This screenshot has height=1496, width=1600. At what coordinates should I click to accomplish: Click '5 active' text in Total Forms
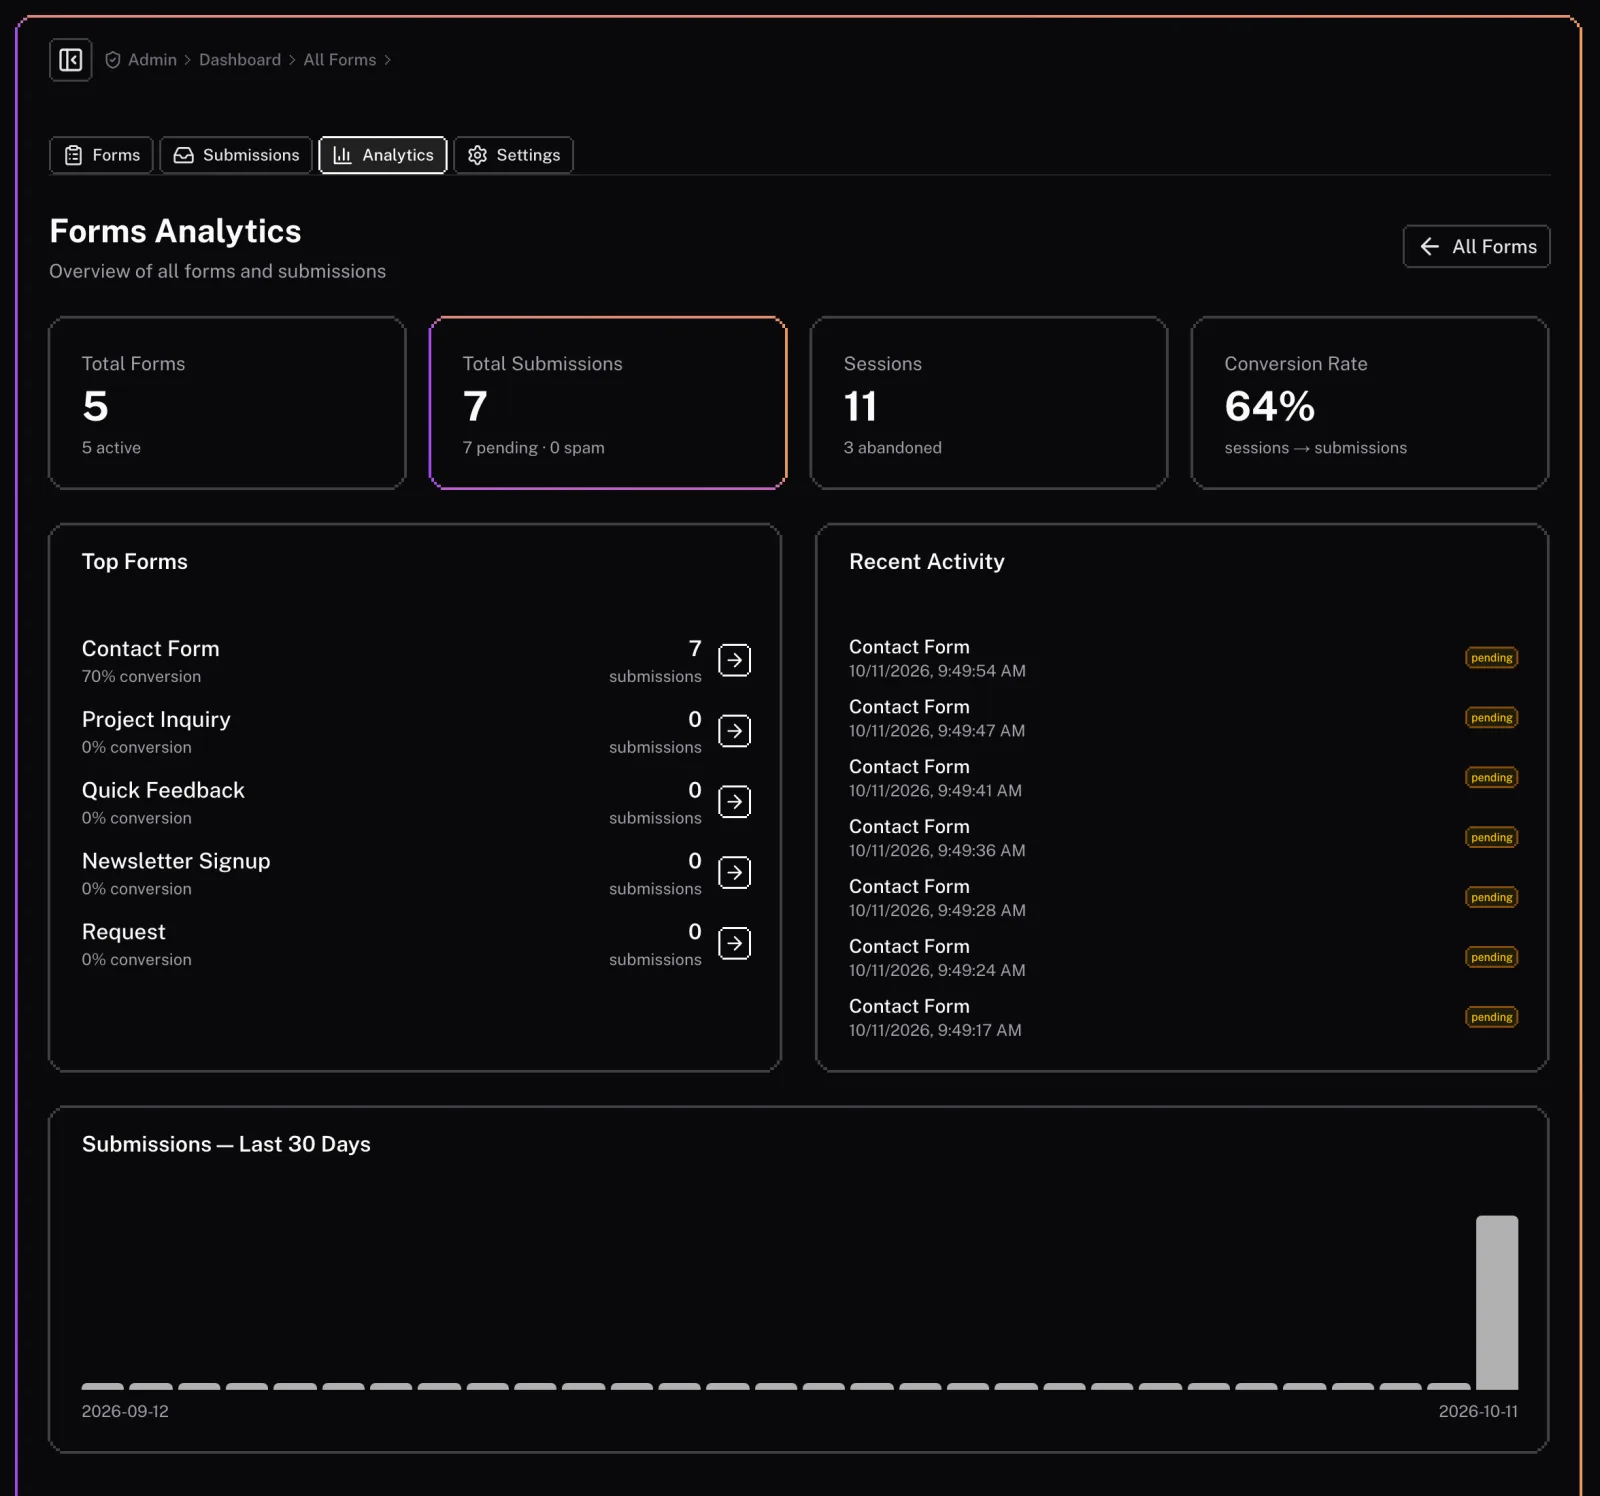click(111, 448)
